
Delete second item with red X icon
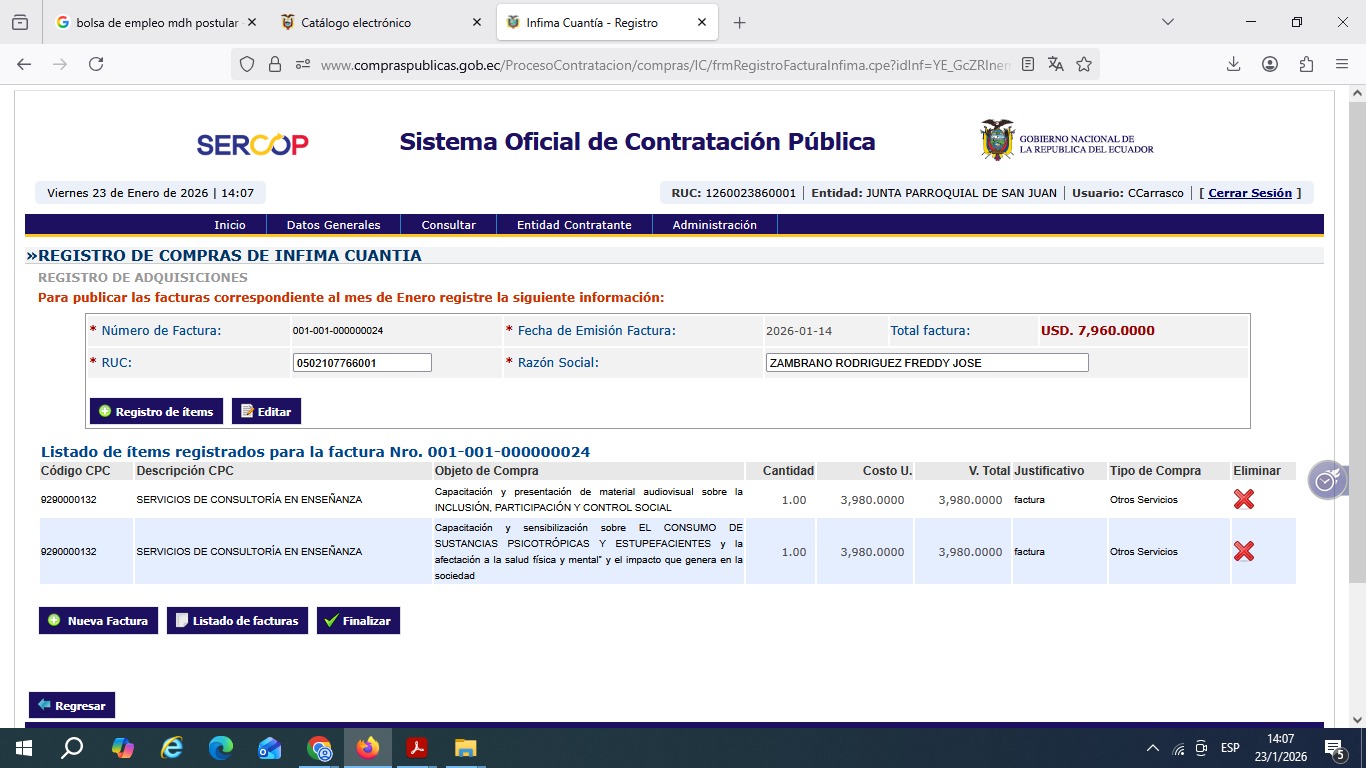[x=1243, y=551]
